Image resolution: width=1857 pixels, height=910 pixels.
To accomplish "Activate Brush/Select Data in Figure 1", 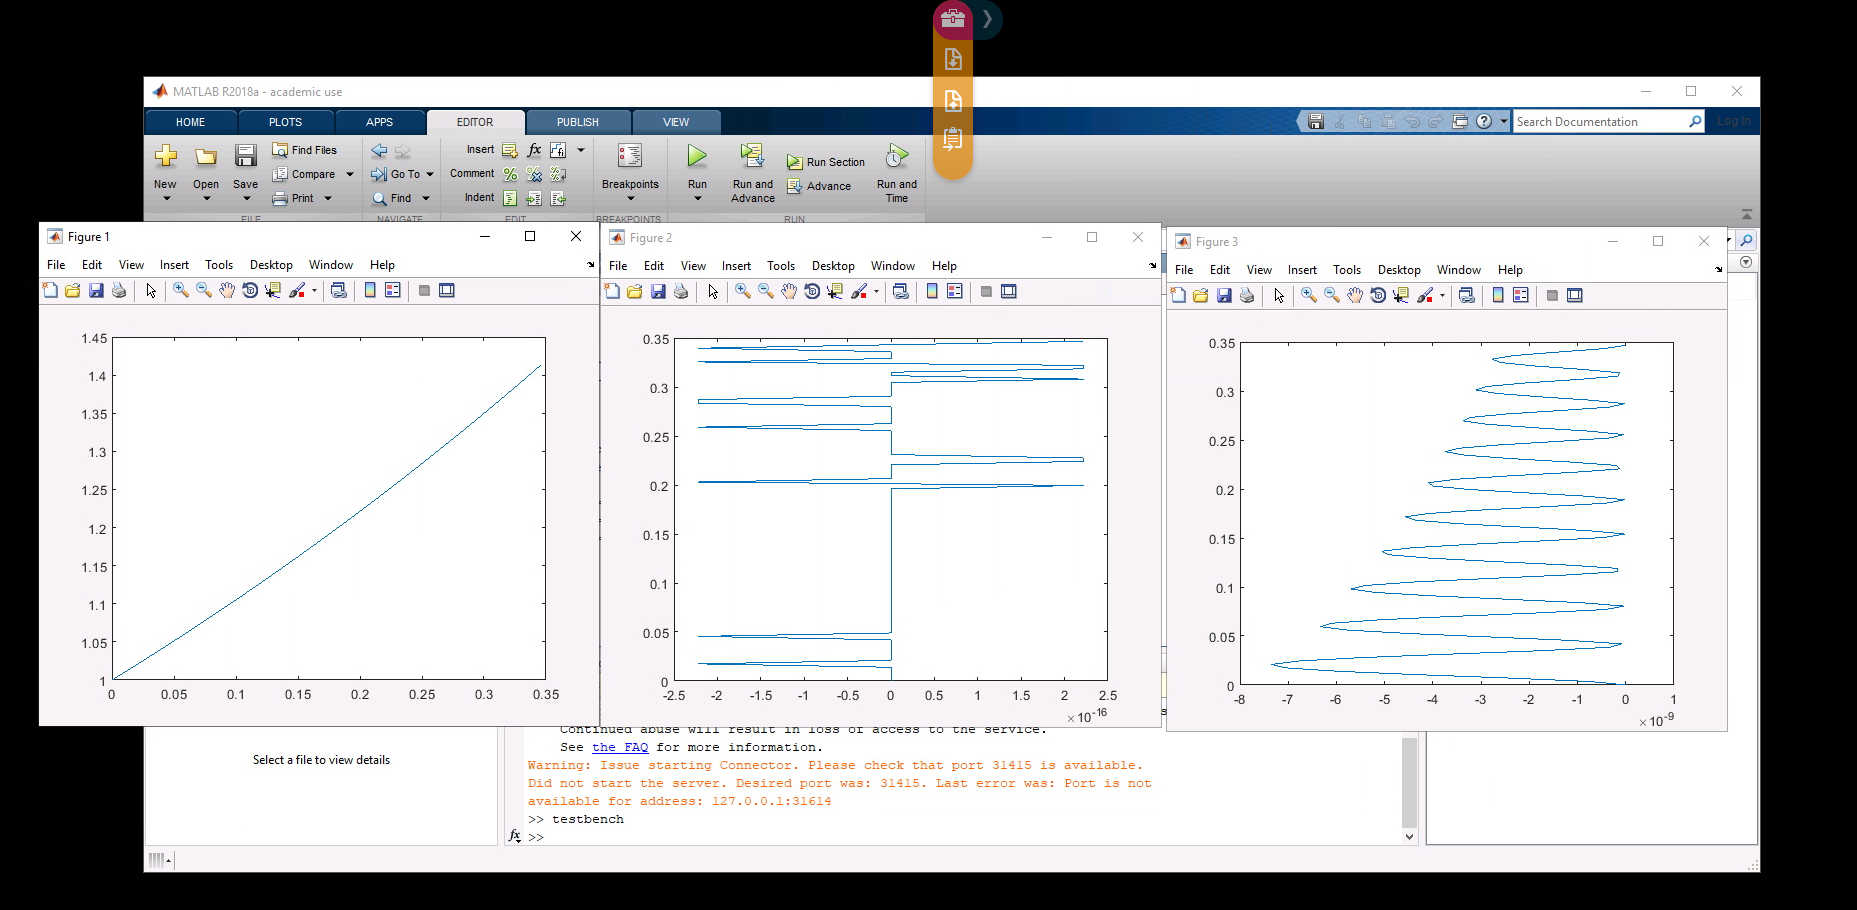I will tap(298, 290).
